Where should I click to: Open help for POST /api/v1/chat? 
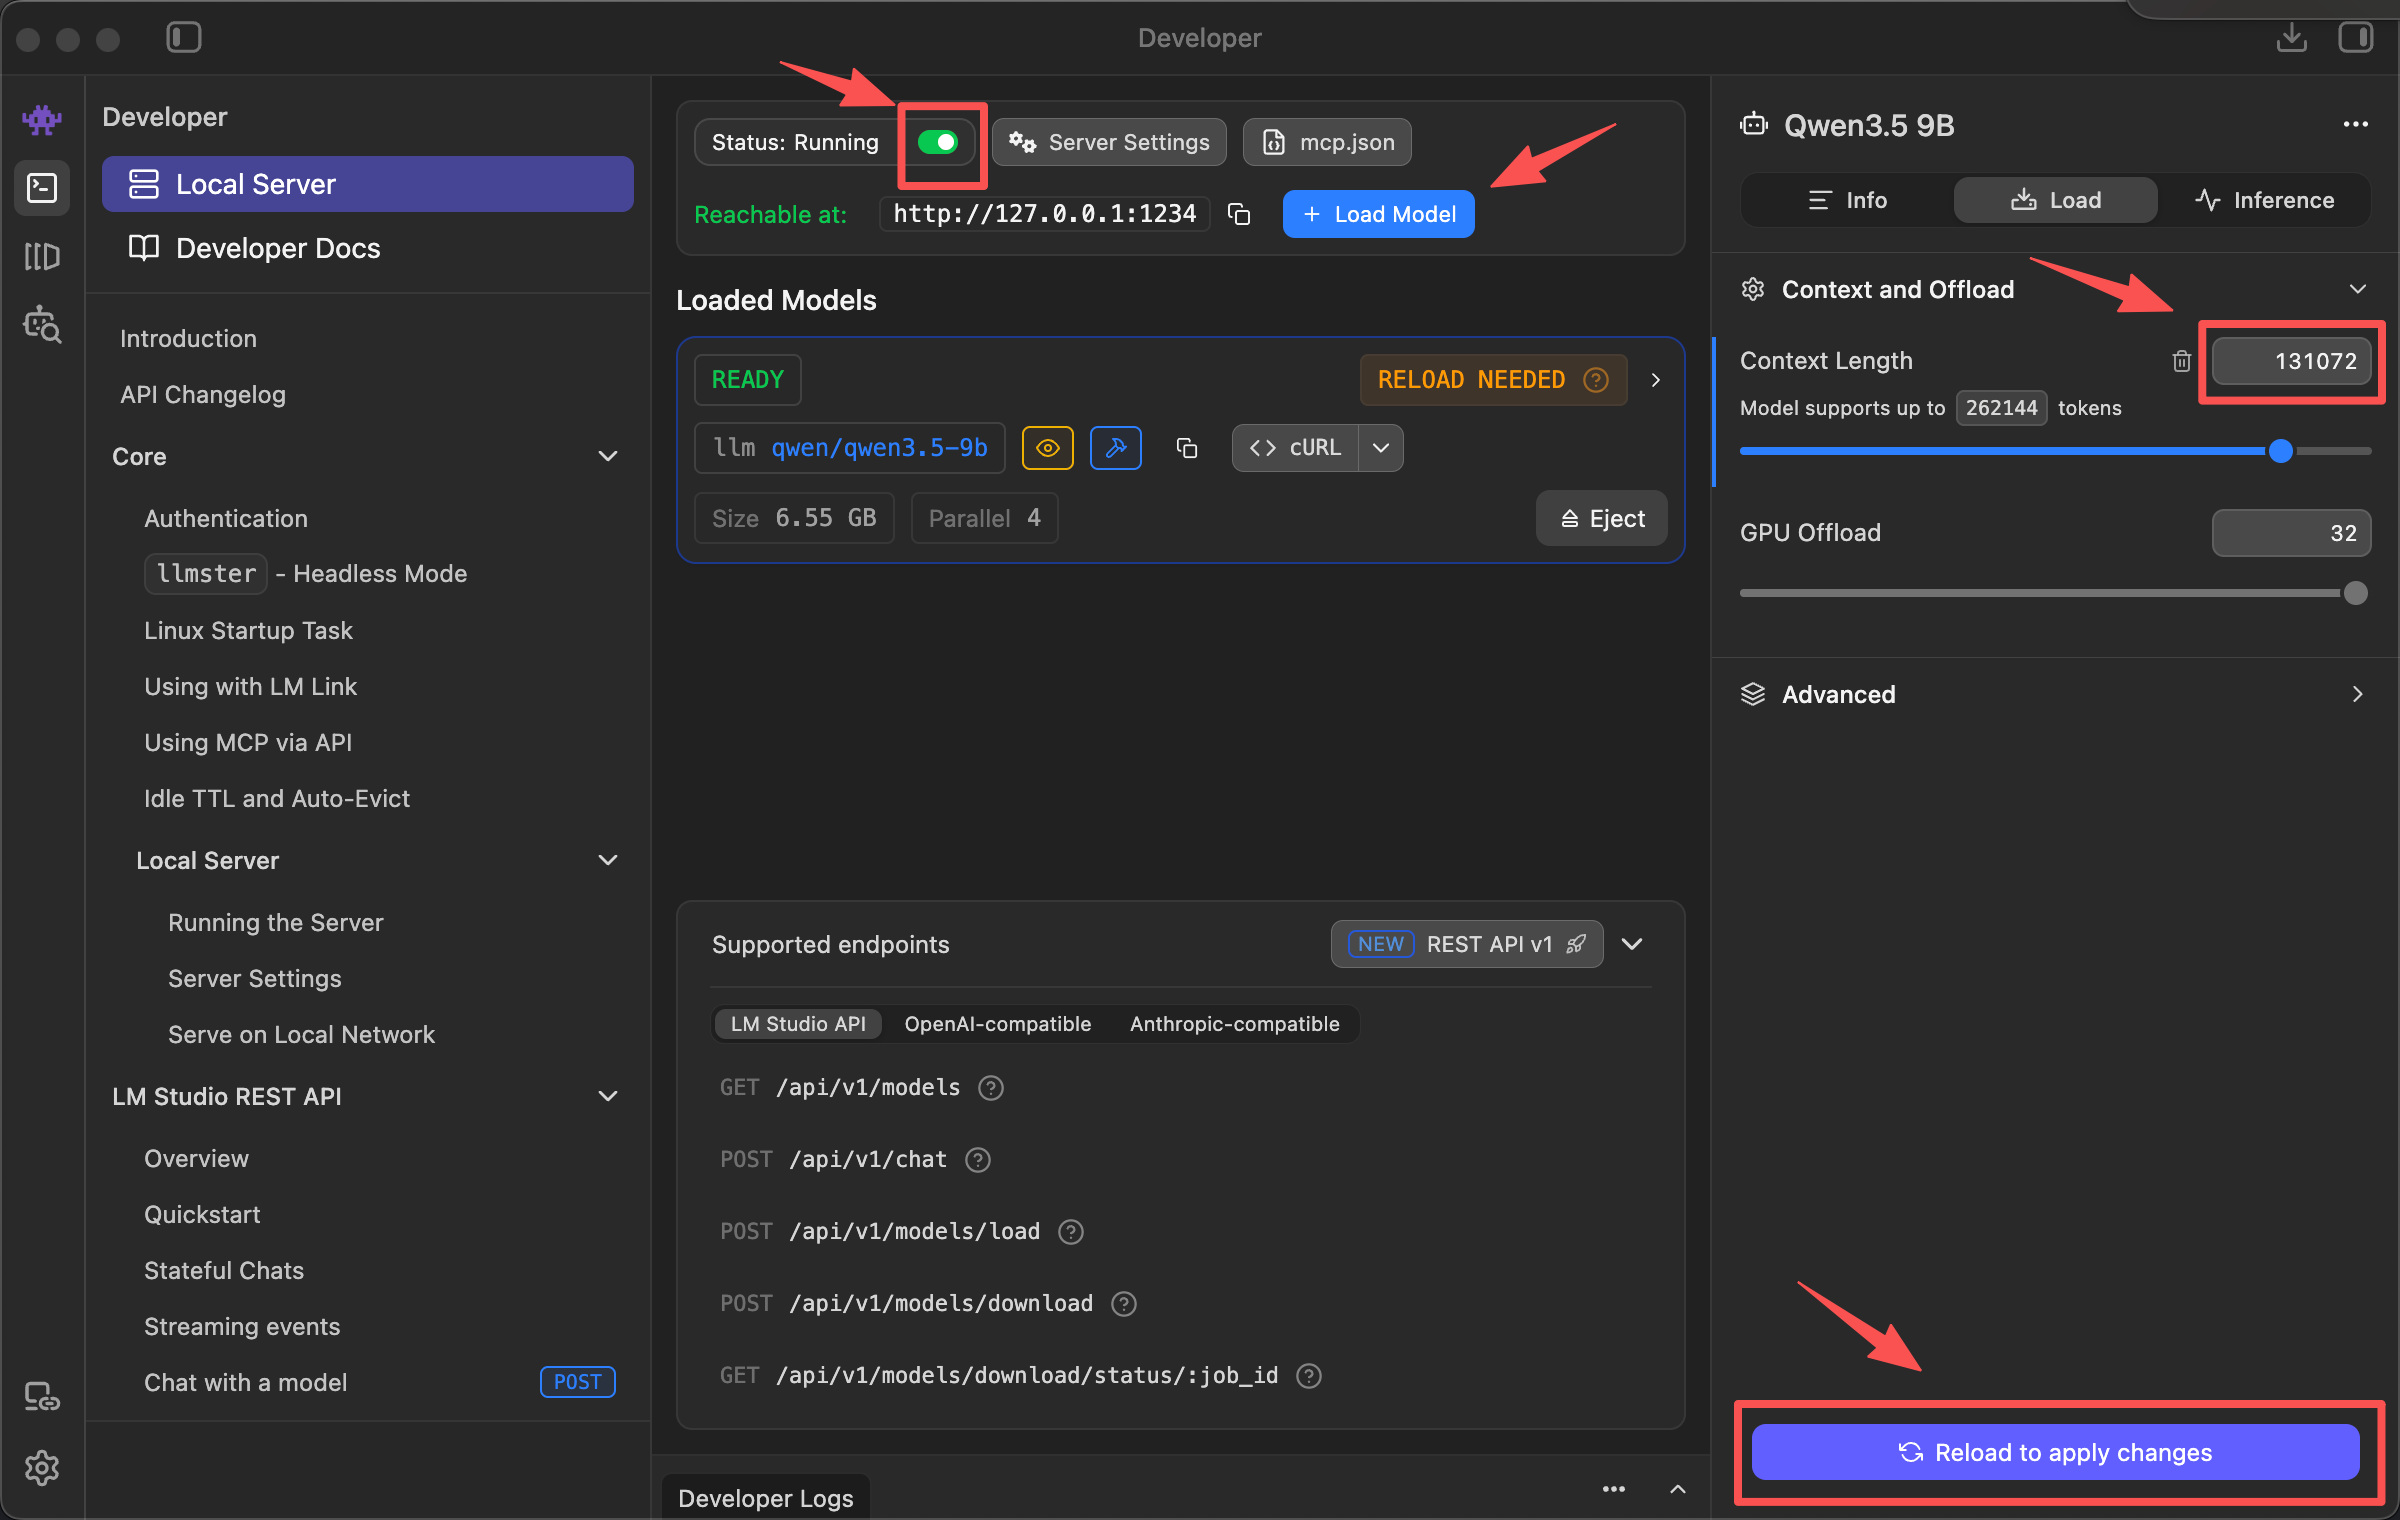(978, 1160)
